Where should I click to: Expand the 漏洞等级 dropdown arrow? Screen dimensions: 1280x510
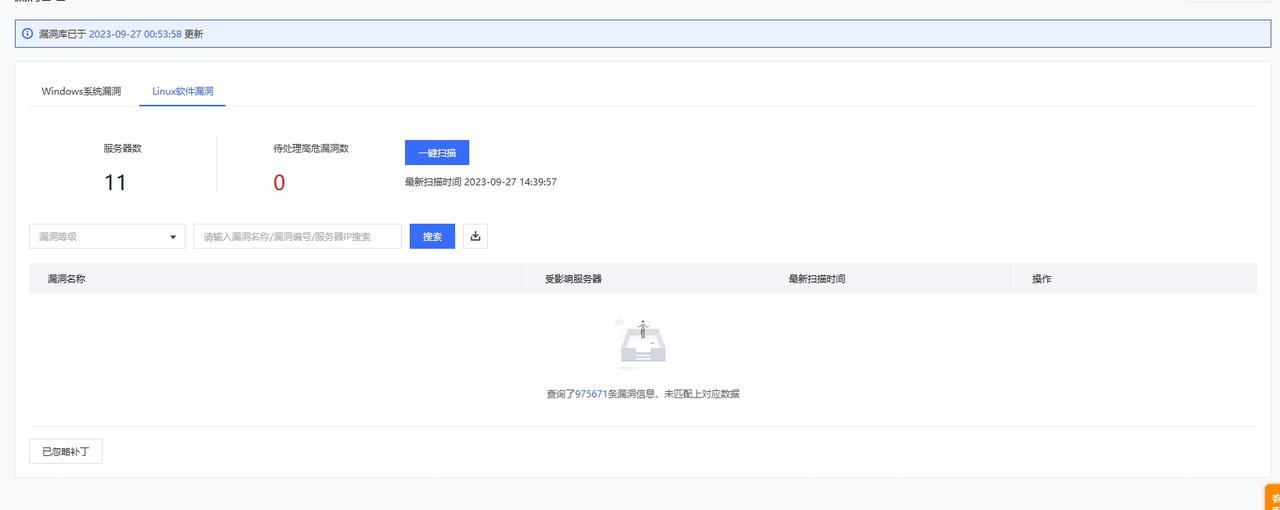173,237
